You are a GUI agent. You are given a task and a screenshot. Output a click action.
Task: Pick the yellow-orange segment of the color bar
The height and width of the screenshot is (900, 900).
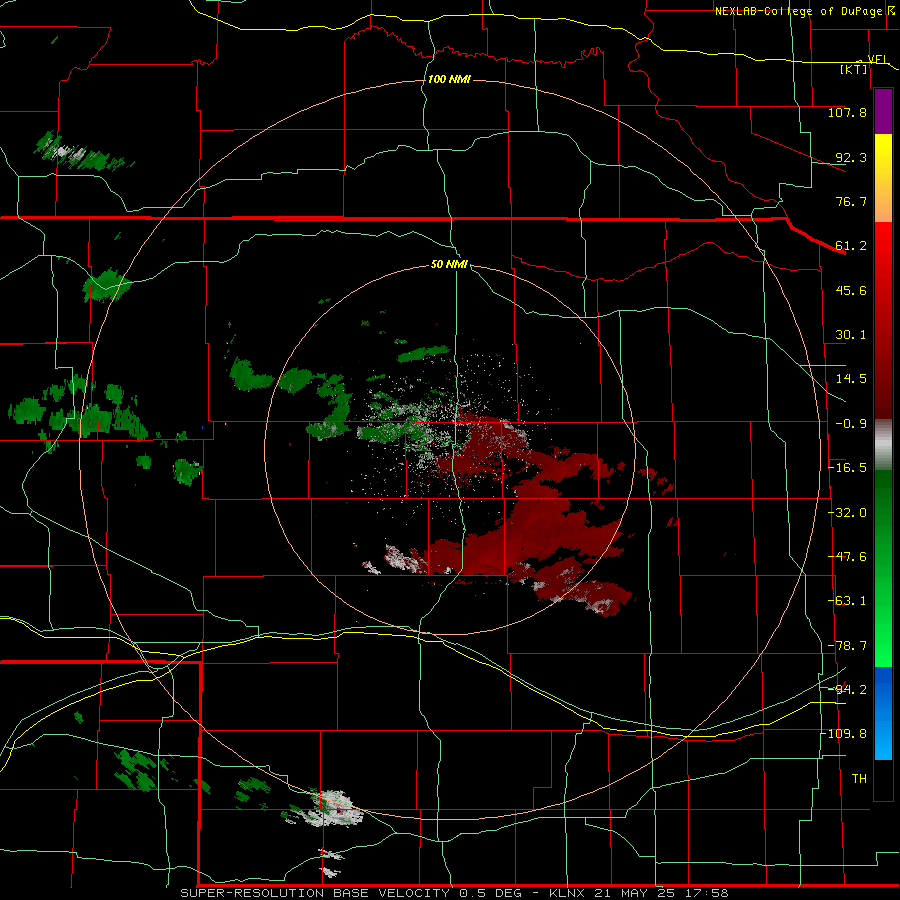(883, 179)
